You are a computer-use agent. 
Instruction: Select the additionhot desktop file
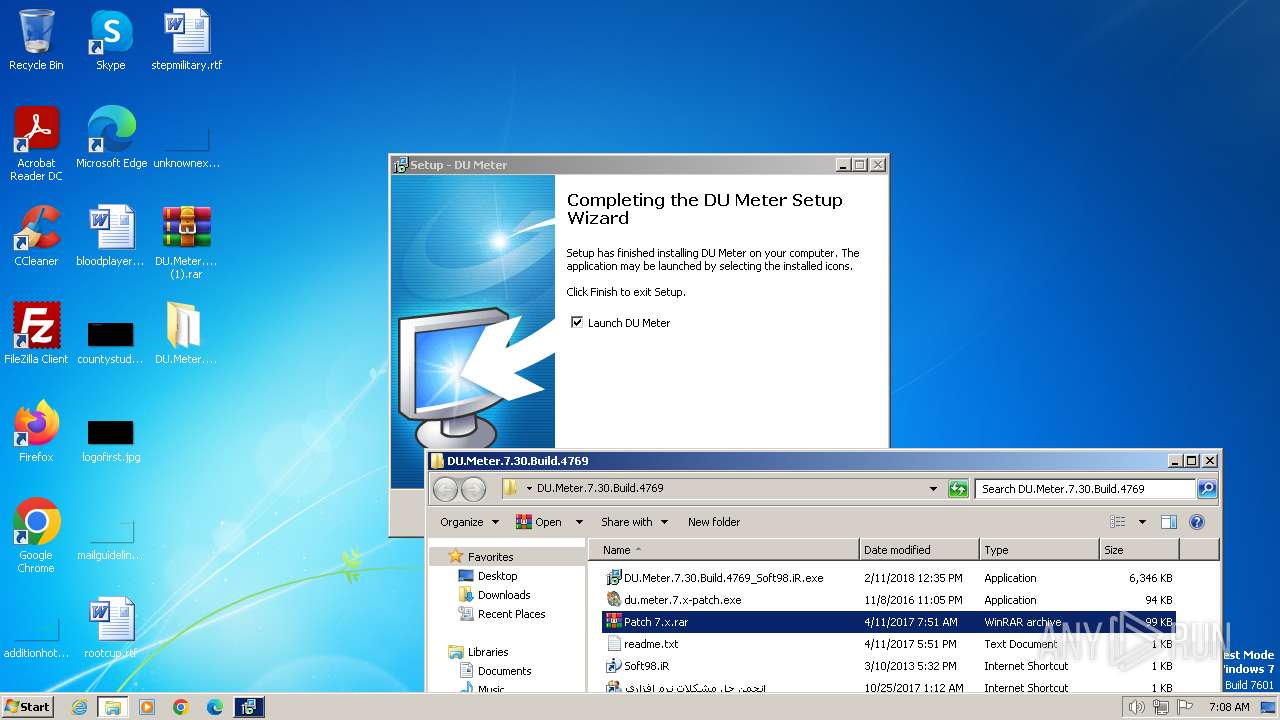coord(36,638)
